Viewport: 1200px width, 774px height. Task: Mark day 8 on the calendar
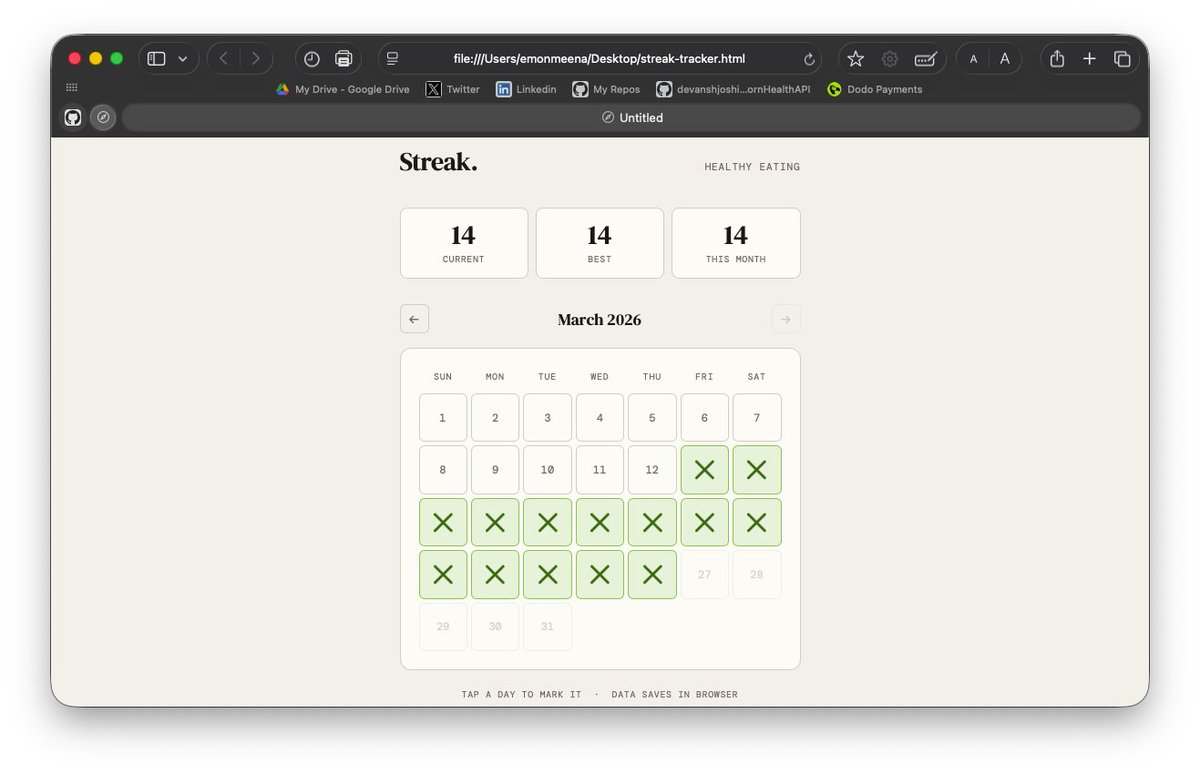click(443, 470)
